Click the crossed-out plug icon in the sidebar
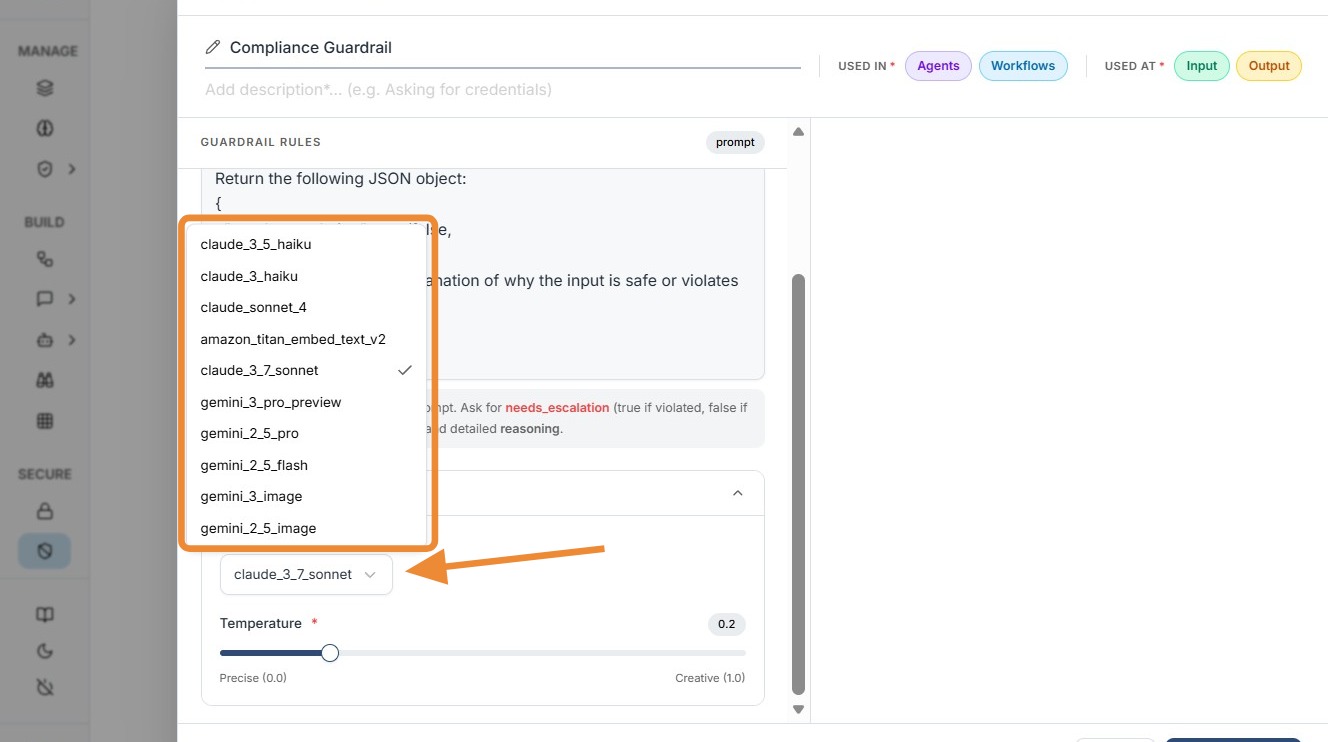1328x742 pixels. coord(44,687)
